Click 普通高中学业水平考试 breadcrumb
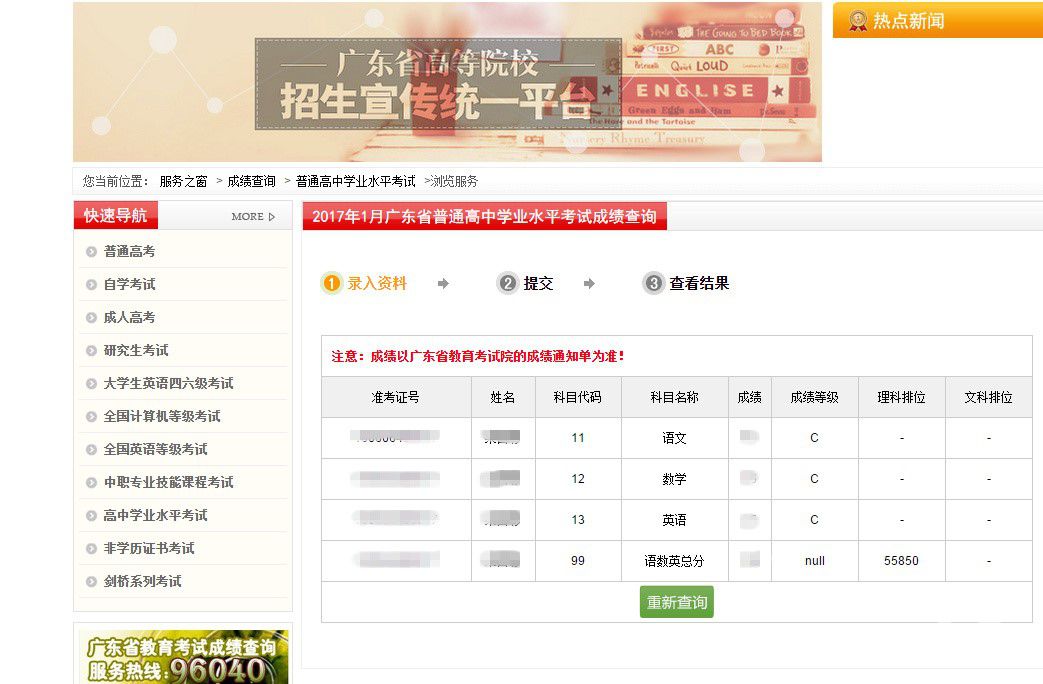The height and width of the screenshot is (684, 1043). pyautogui.click(x=355, y=182)
